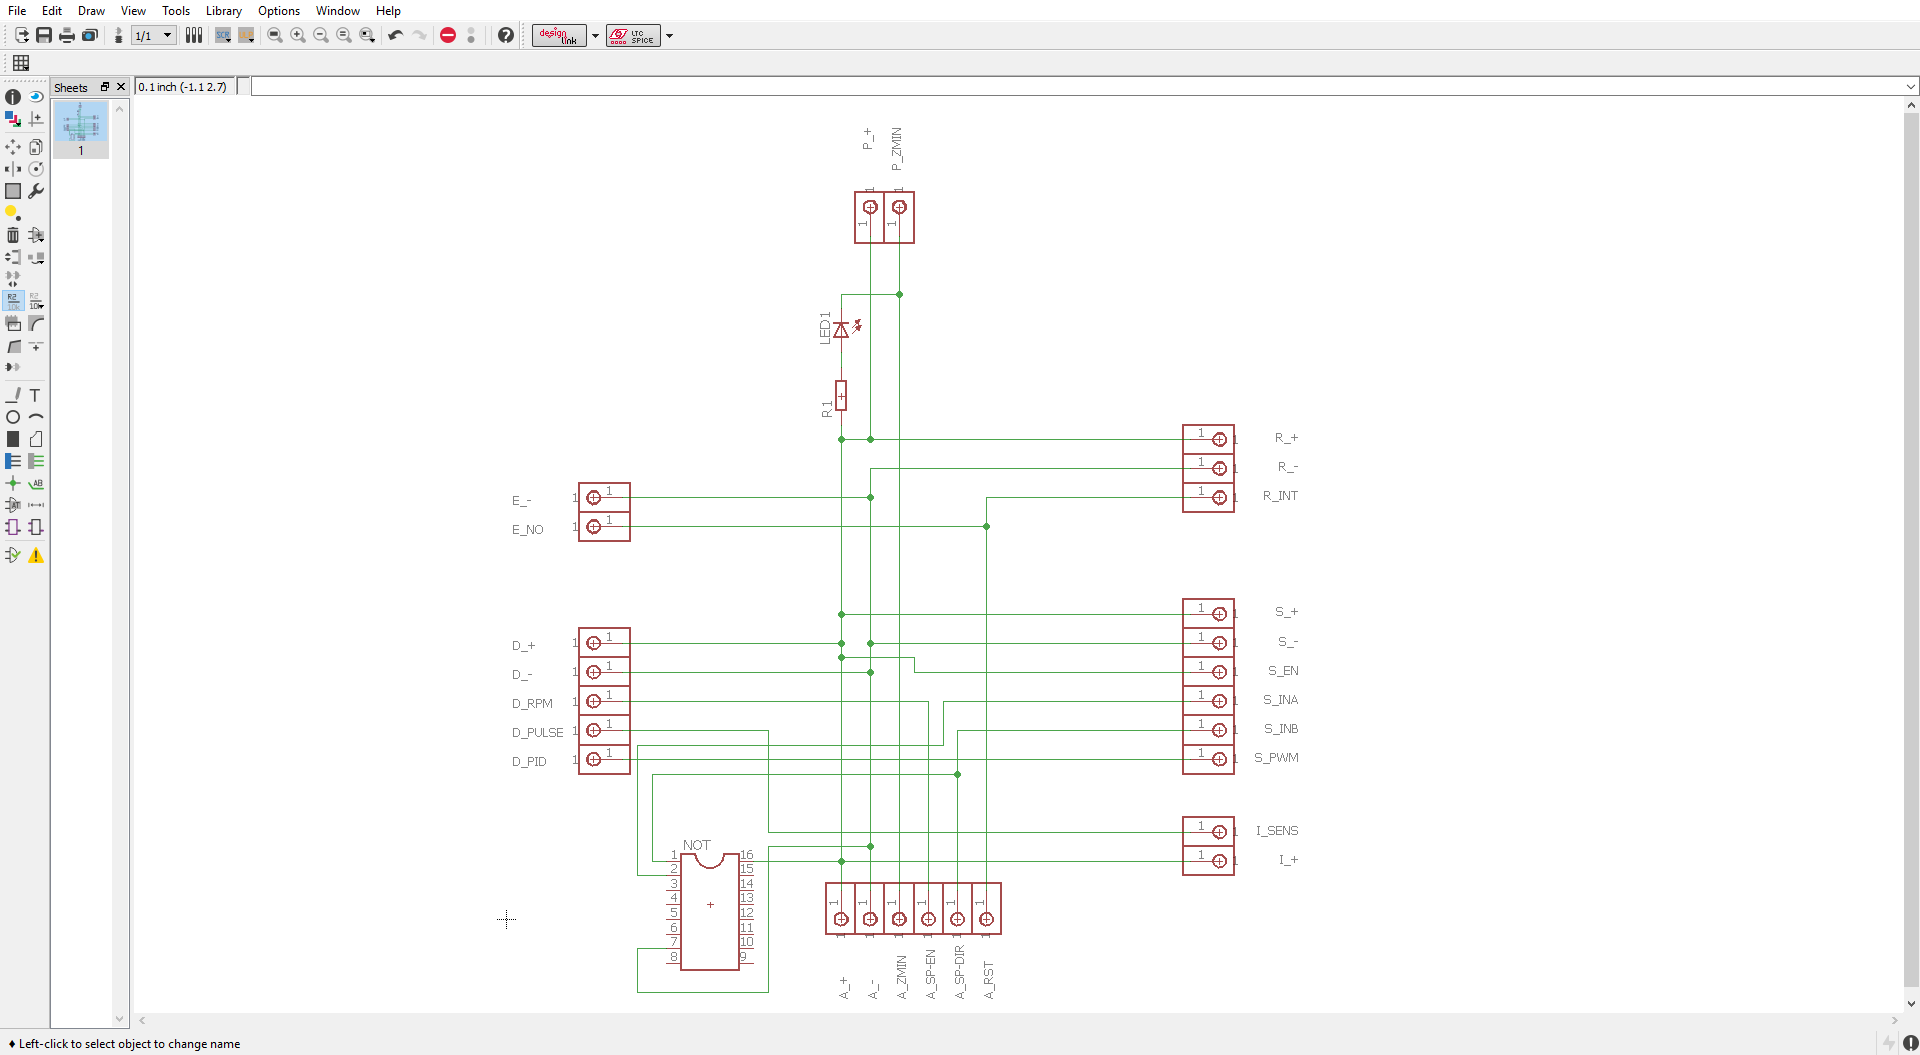Viewport: 1920px width, 1055px height.
Task: Click the Undo icon
Action: click(x=394, y=35)
